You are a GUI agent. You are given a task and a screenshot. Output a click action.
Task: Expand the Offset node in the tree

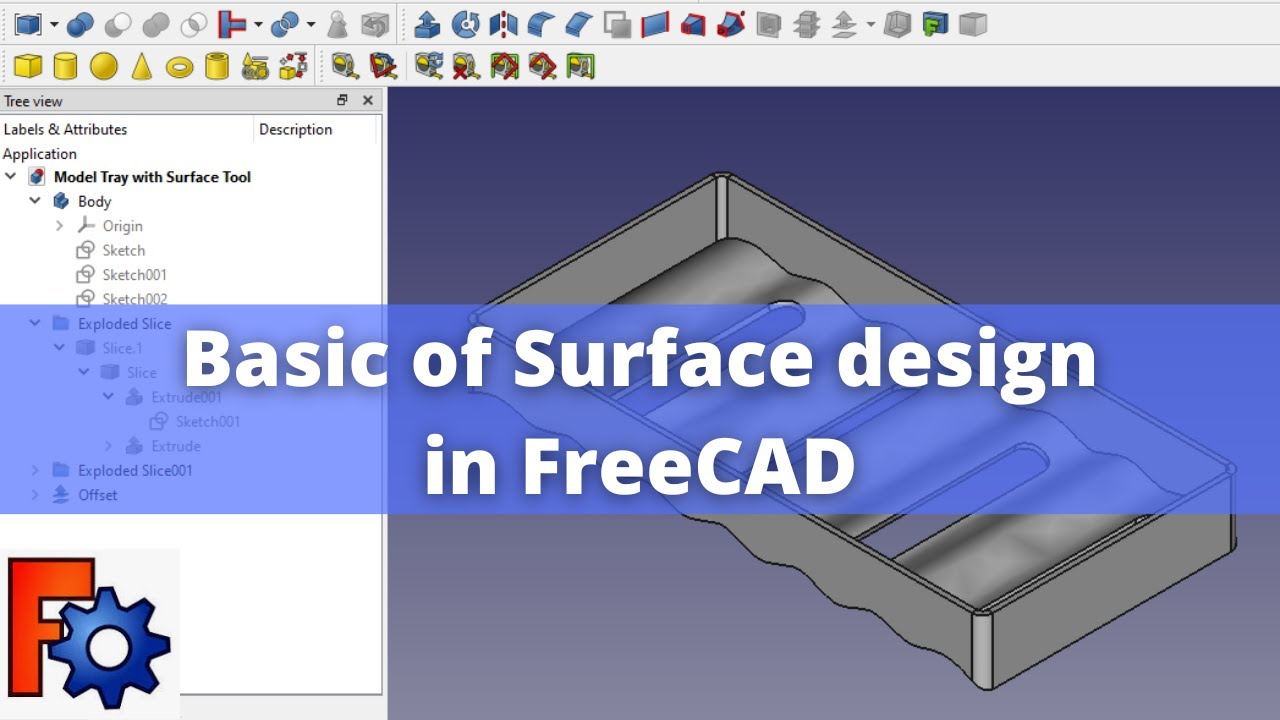[35, 495]
